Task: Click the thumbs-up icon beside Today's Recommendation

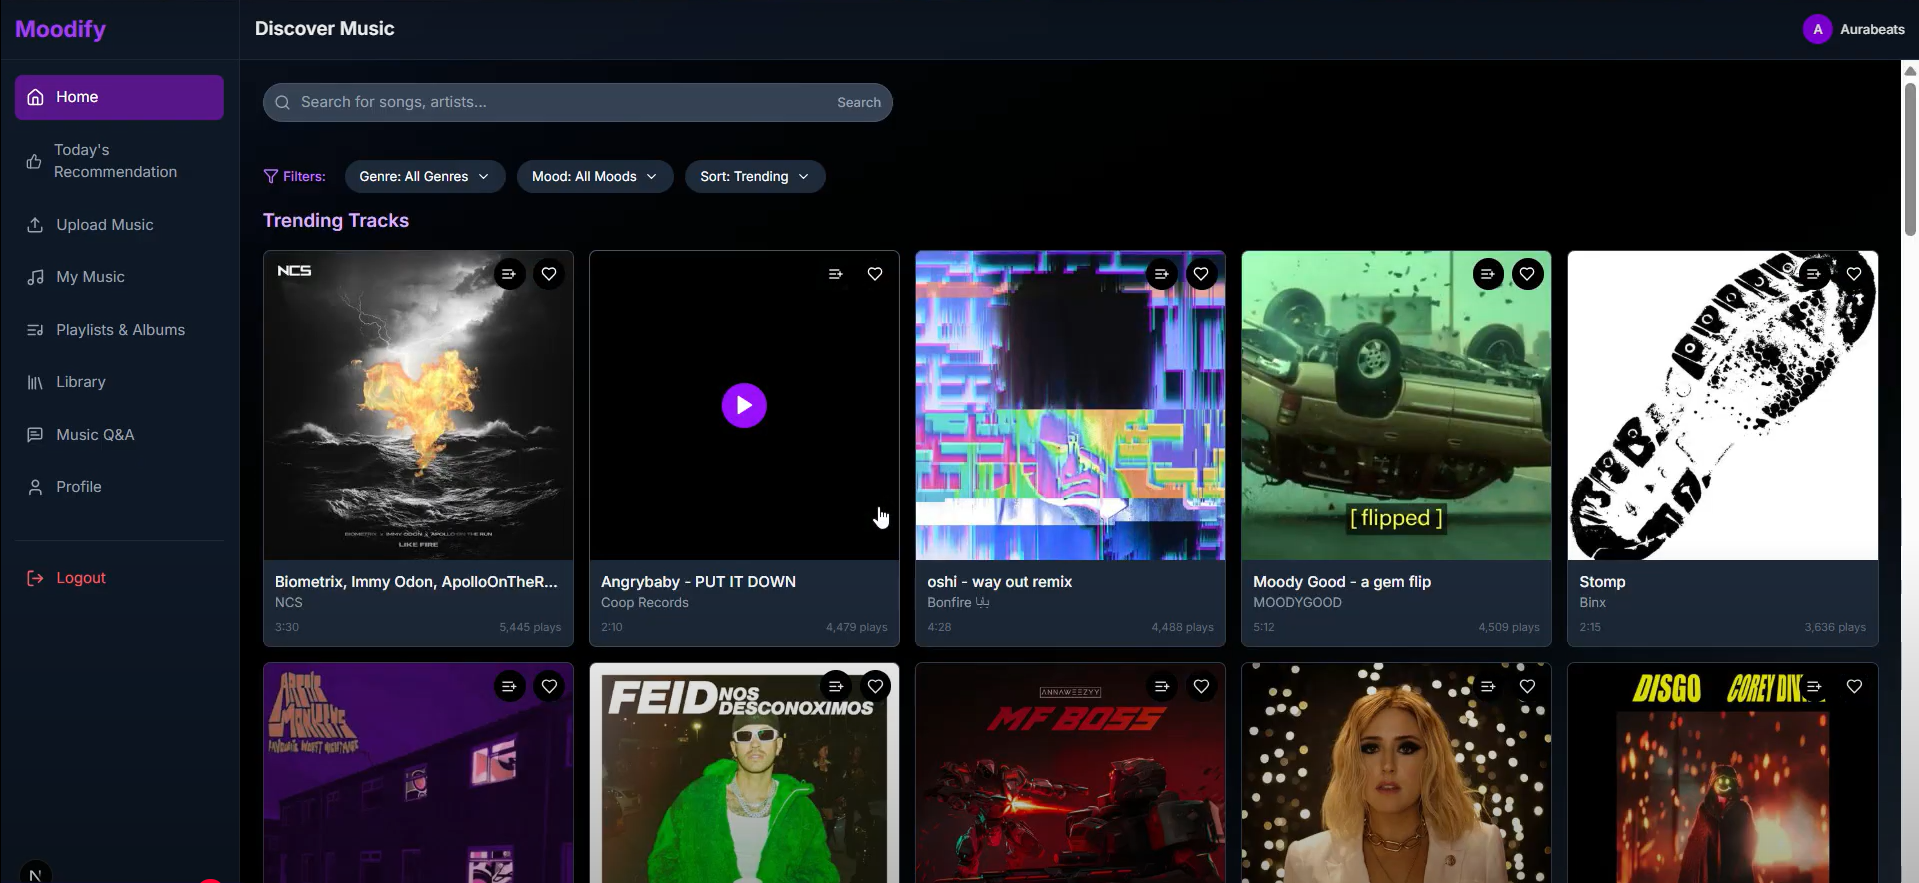Action: tap(34, 161)
